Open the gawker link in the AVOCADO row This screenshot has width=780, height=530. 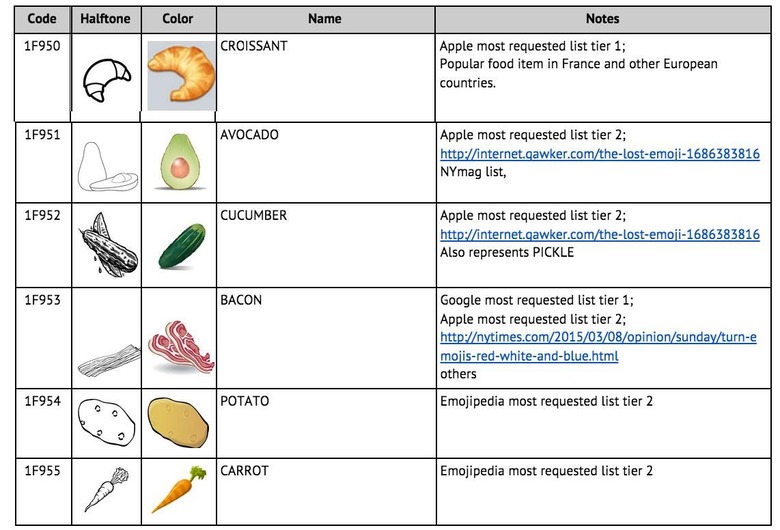pos(599,154)
